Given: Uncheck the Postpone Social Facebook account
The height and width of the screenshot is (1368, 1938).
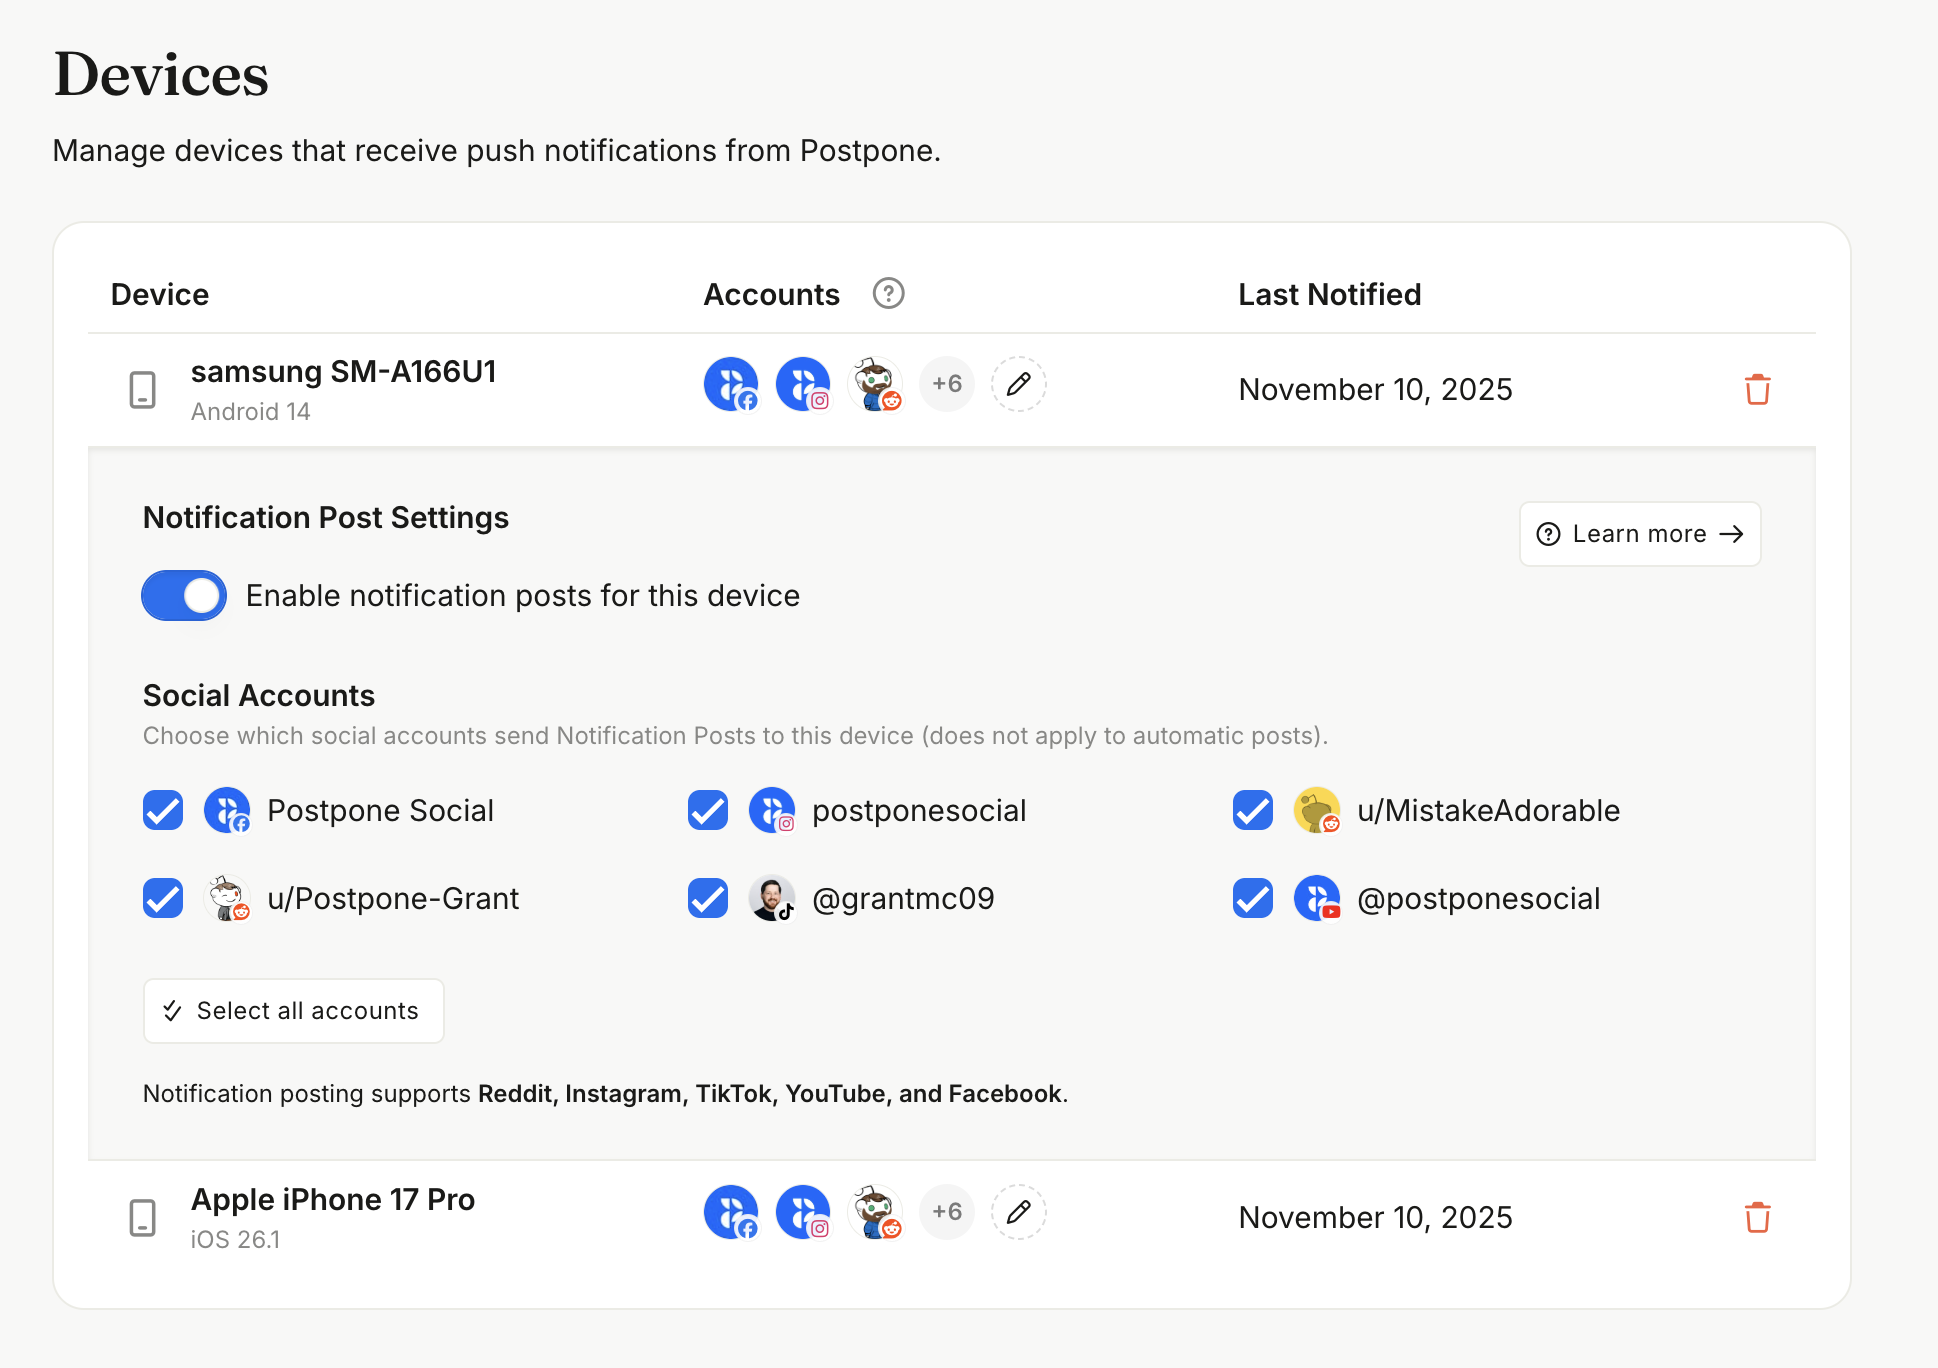Looking at the screenshot, I should (x=163, y=810).
